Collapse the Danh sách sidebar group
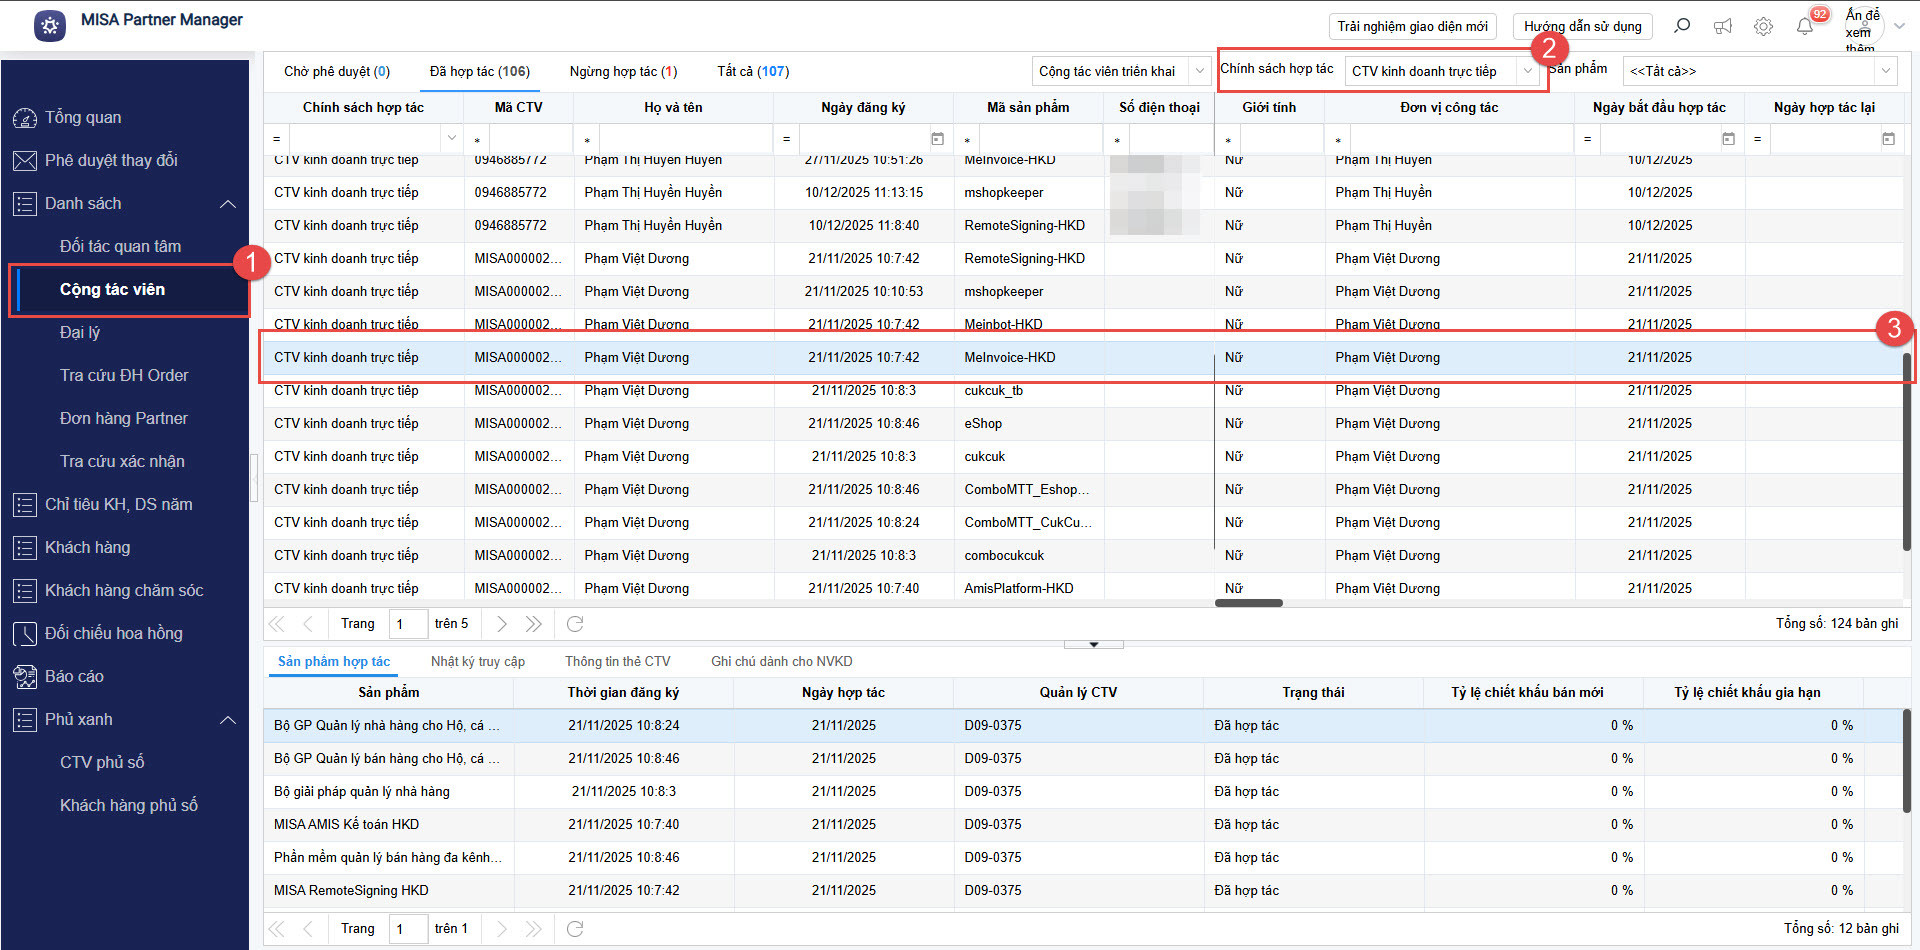The image size is (1920, 950). click(228, 204)
